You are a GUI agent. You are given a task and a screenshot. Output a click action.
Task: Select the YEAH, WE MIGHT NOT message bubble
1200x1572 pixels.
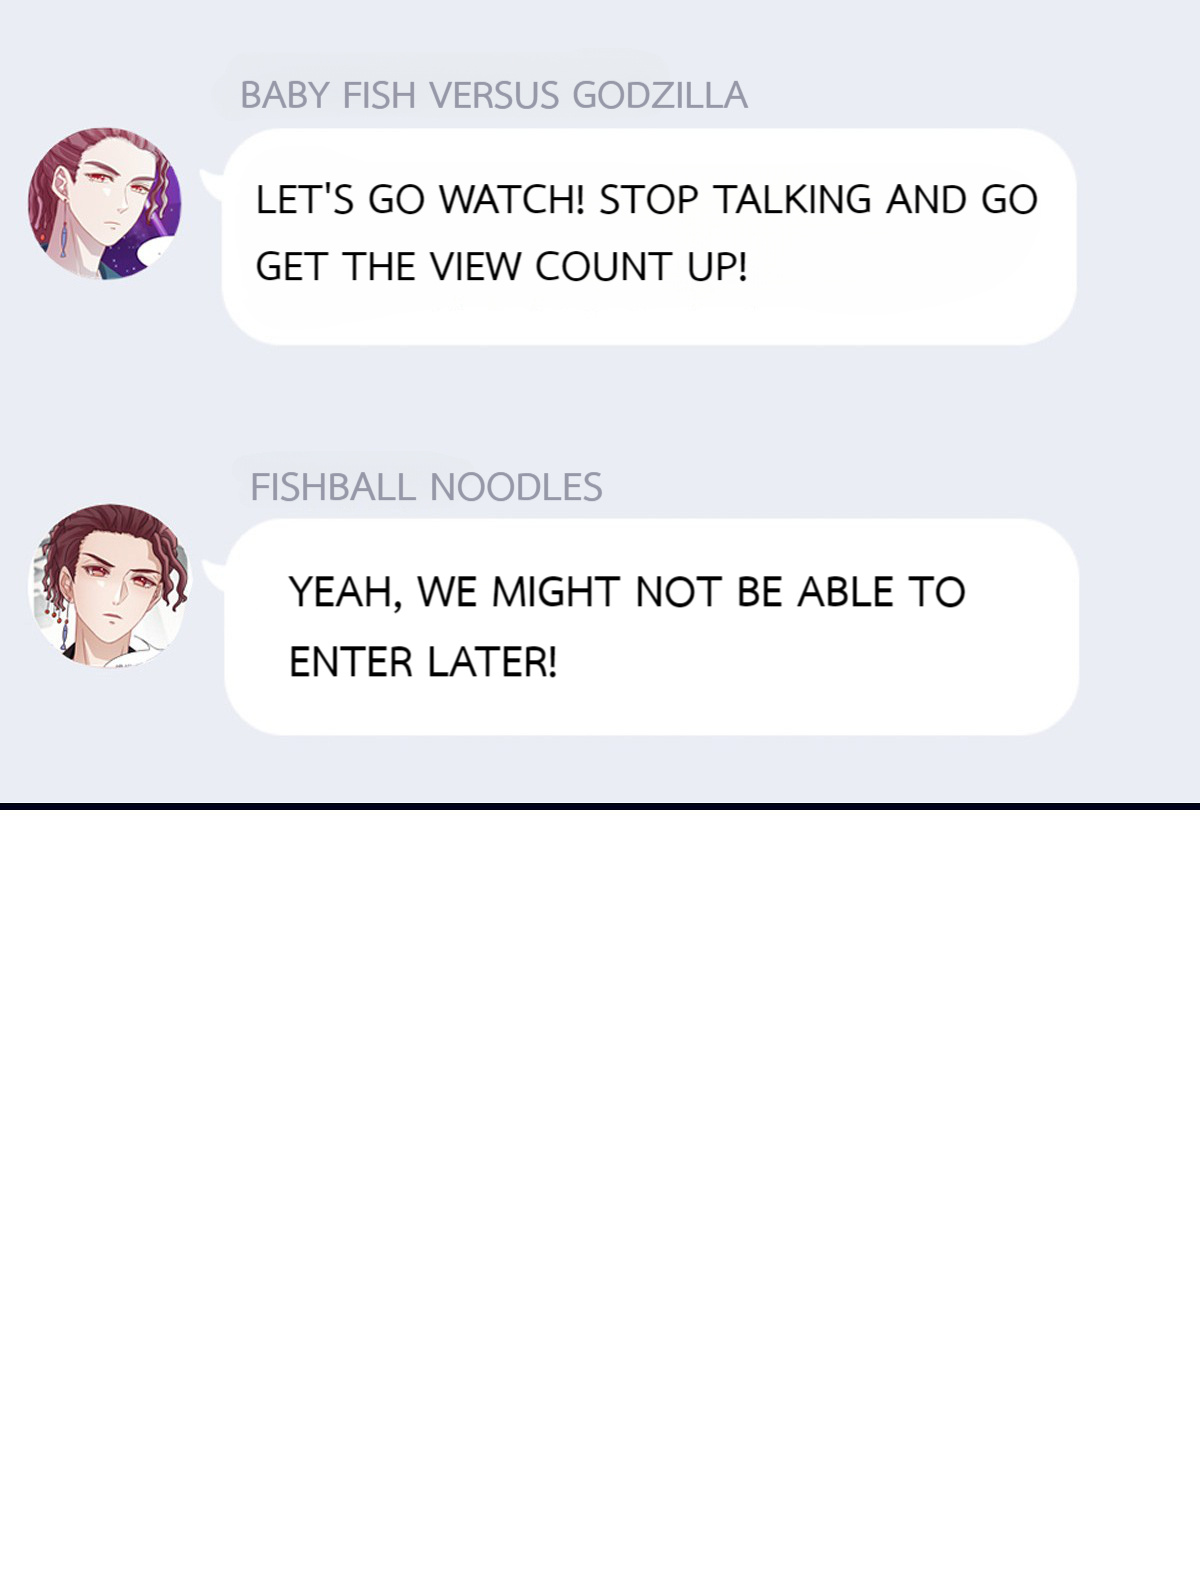pos(652,627)
